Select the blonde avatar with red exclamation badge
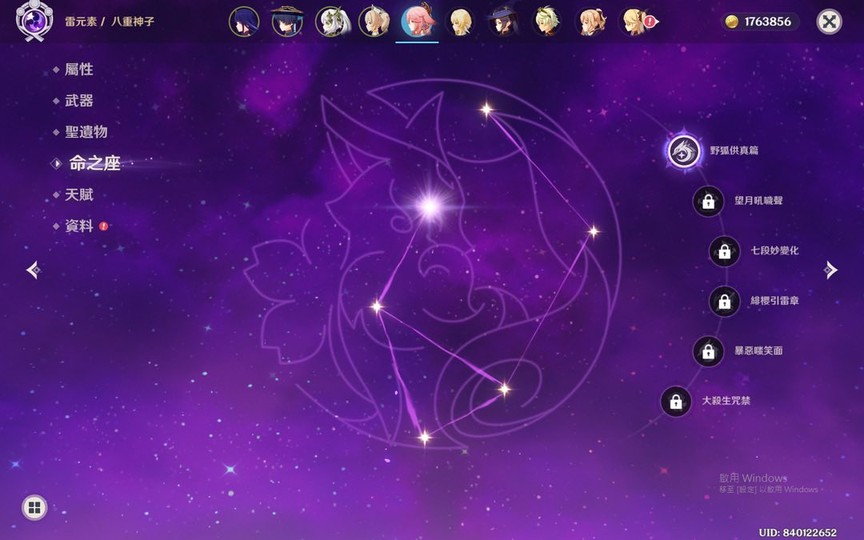Image resolution: width=864 pixels, height=540 pixels. pos(635,21)
